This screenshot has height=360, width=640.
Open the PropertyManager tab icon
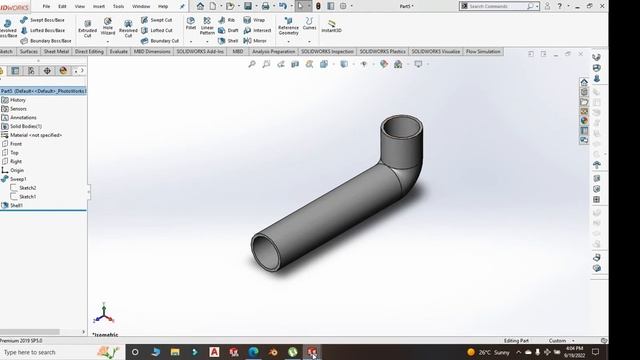click(15, 71)
